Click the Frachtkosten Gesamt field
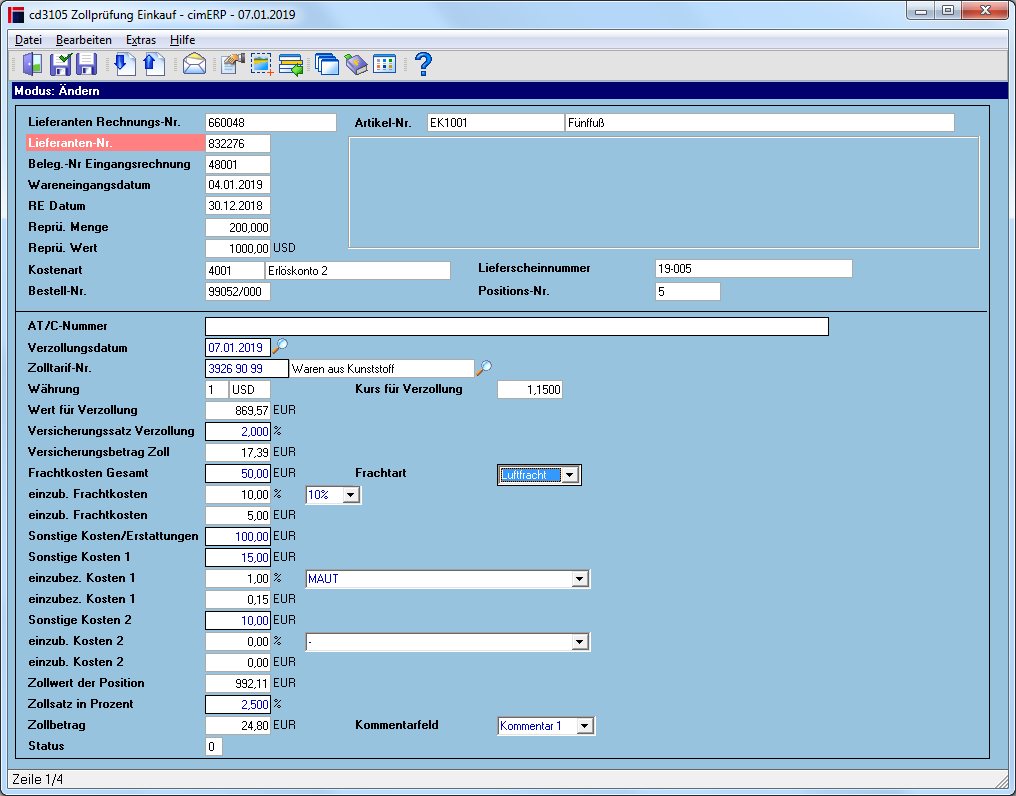 click(238, 474)
